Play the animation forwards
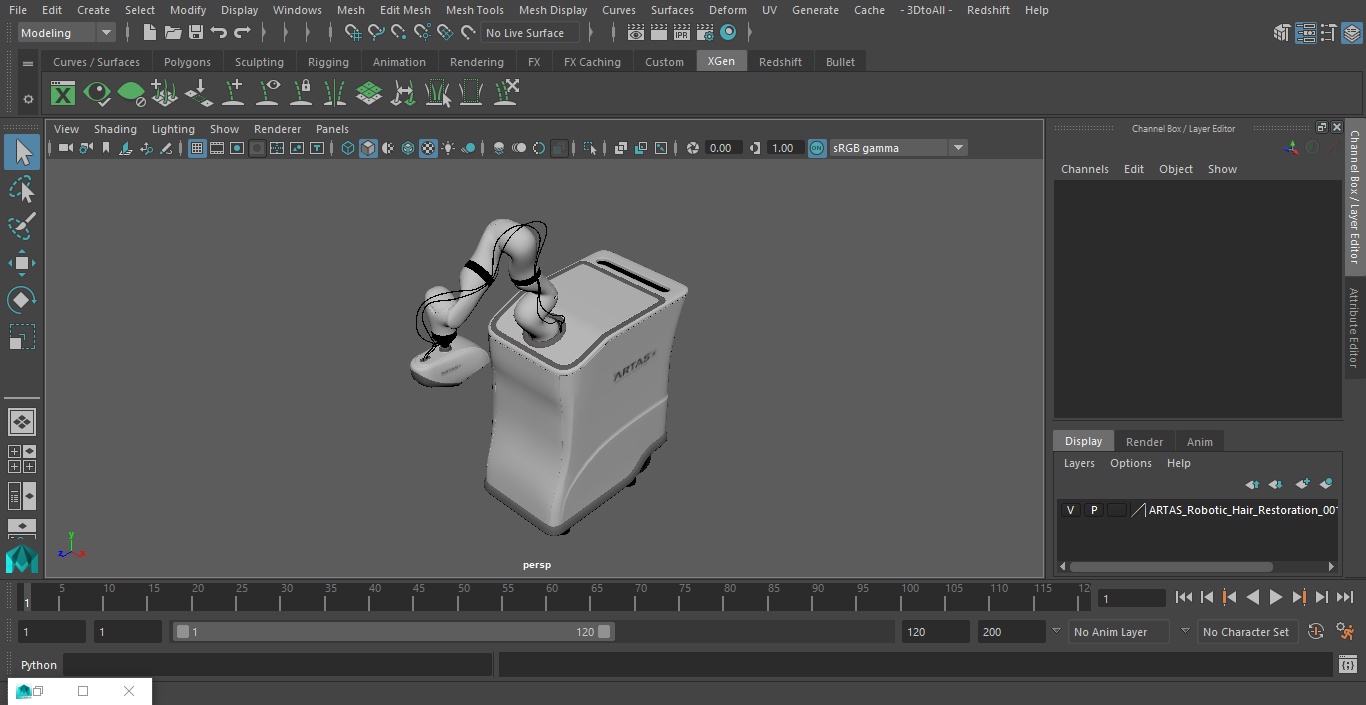This screenshot has width=1366, height=705. [1275, 597]
